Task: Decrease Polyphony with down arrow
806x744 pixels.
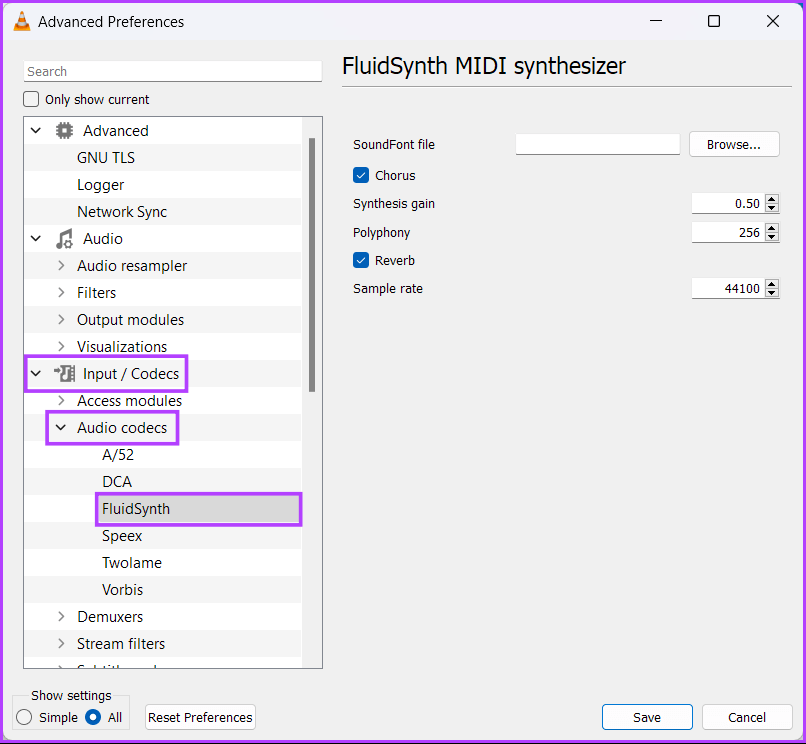Action: [x=772, y=237]
